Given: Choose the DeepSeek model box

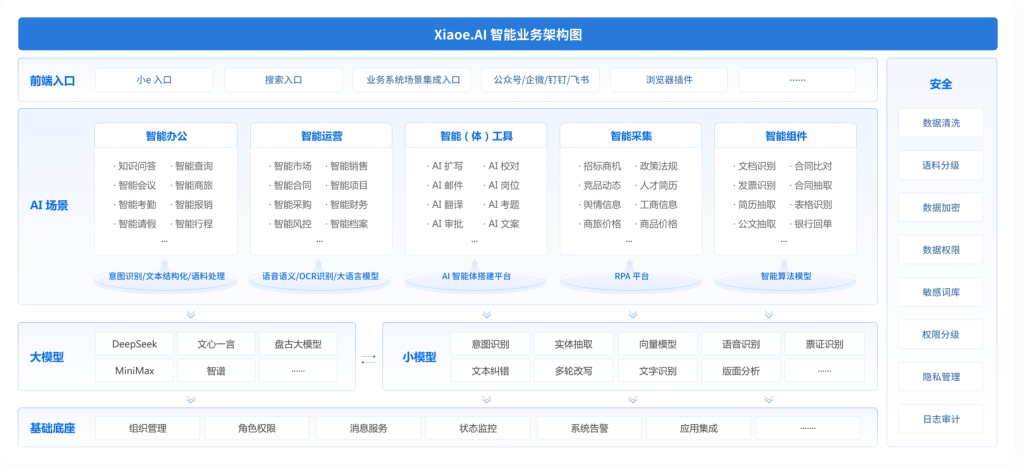Looking at the screenshot, I should 134,344.
